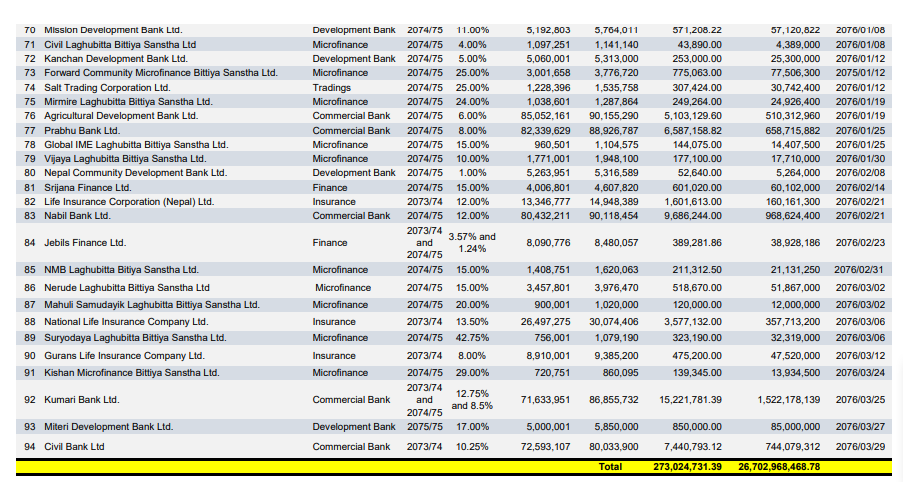
Task: Select Nabil Bank Ltd. name
Action: (x=78, y=216)
